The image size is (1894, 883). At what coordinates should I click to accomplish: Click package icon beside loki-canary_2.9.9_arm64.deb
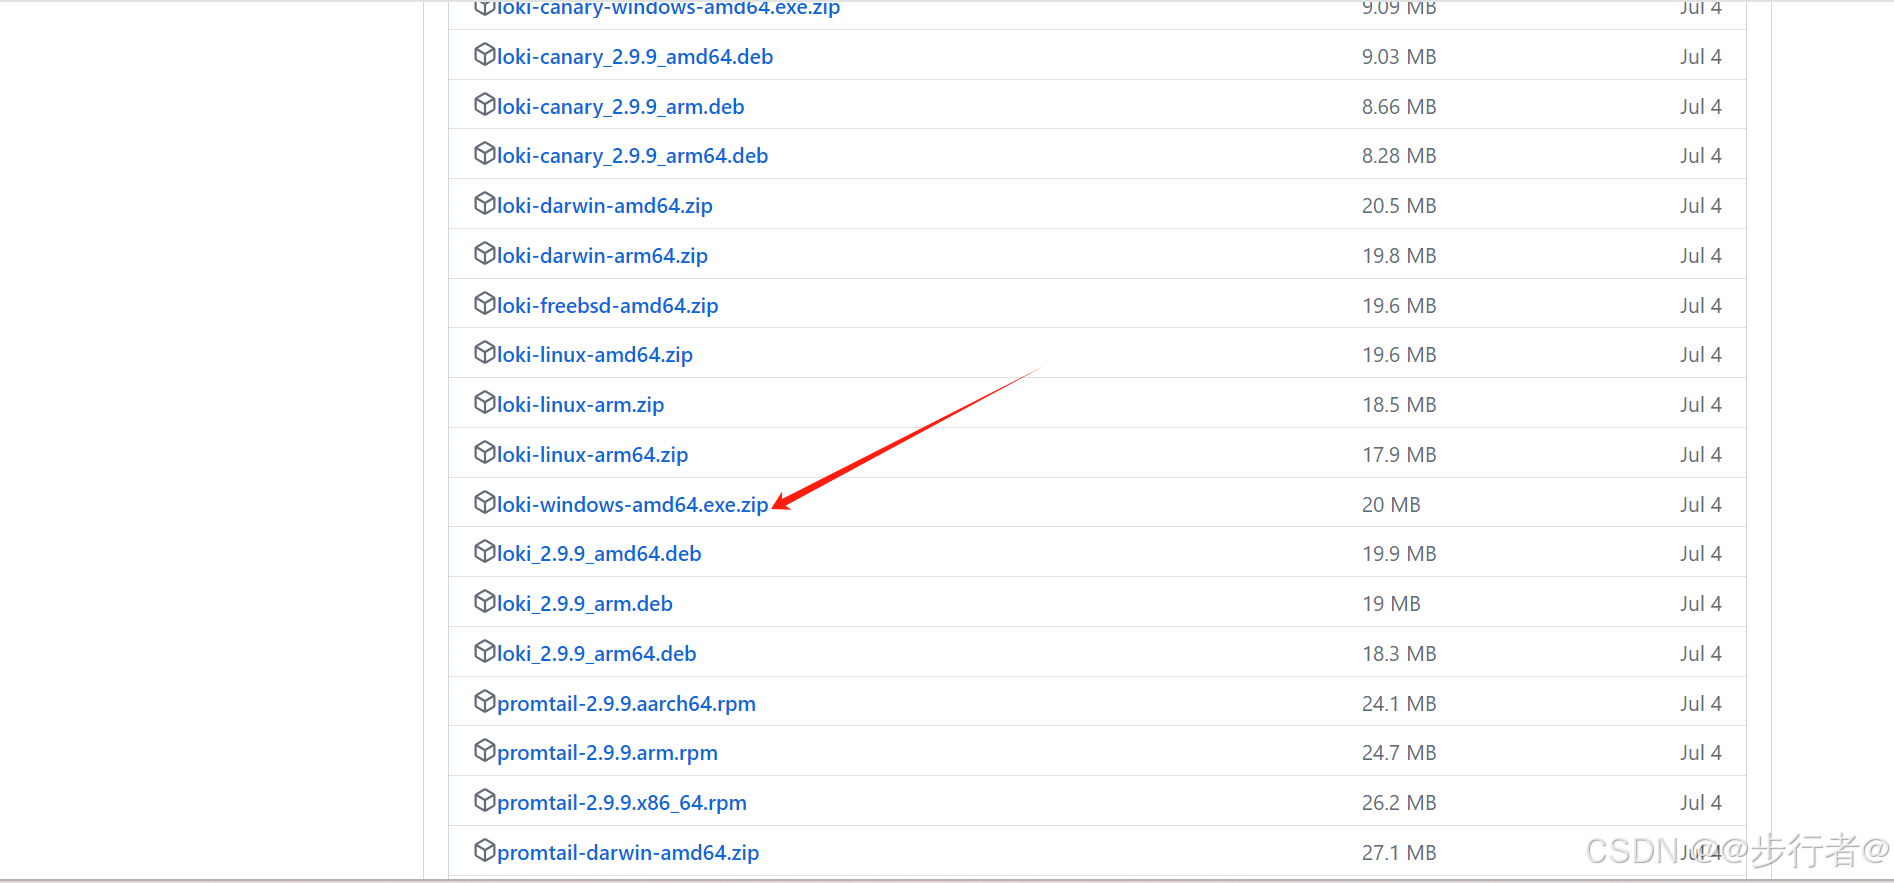(485, 153)
